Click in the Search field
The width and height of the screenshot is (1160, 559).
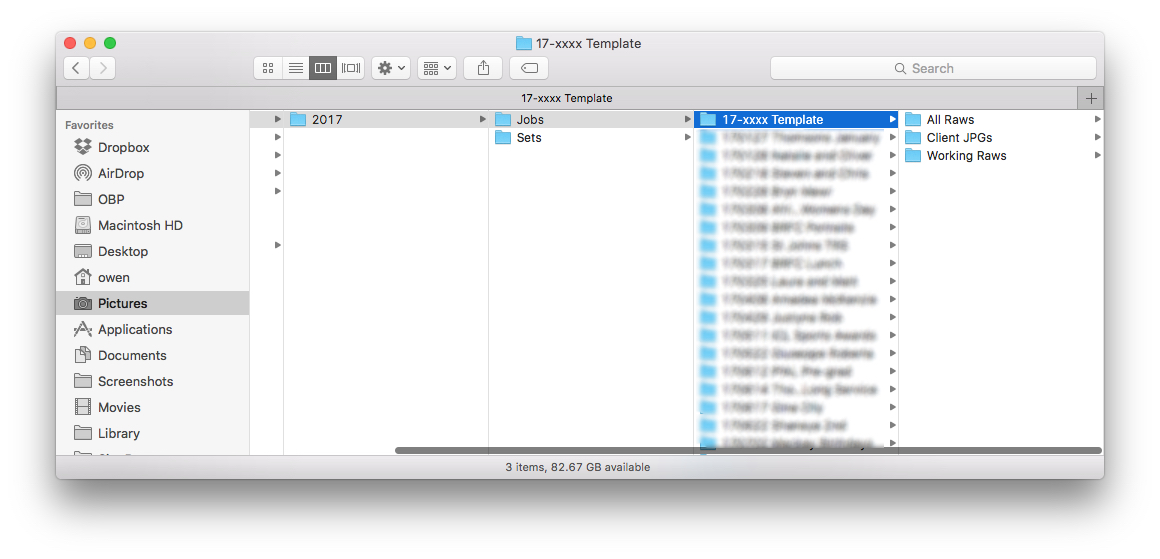point(932,68)
